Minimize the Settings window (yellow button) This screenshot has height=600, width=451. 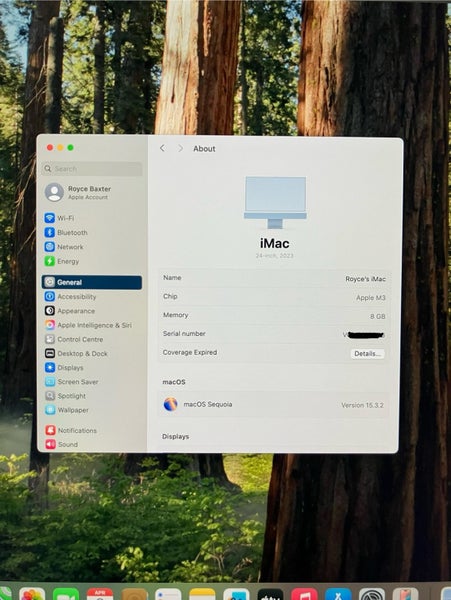(60, 147)
